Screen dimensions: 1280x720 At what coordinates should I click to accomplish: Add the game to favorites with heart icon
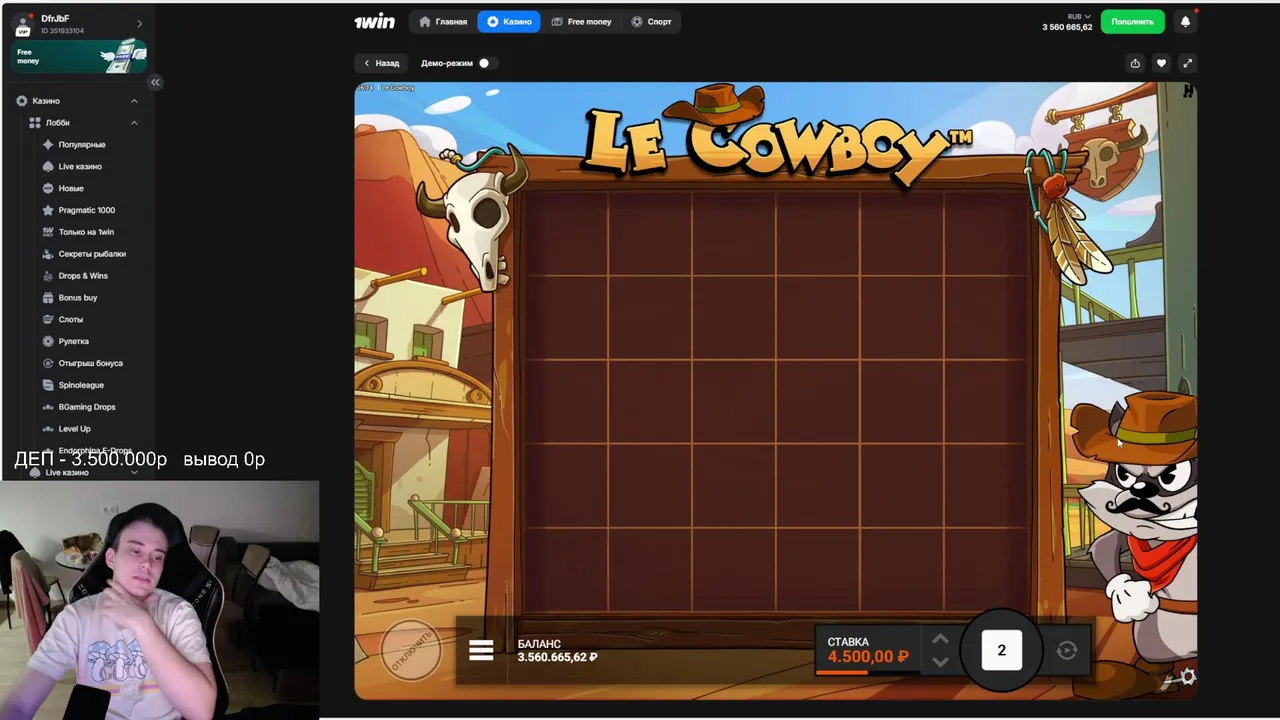point(1161,63)
